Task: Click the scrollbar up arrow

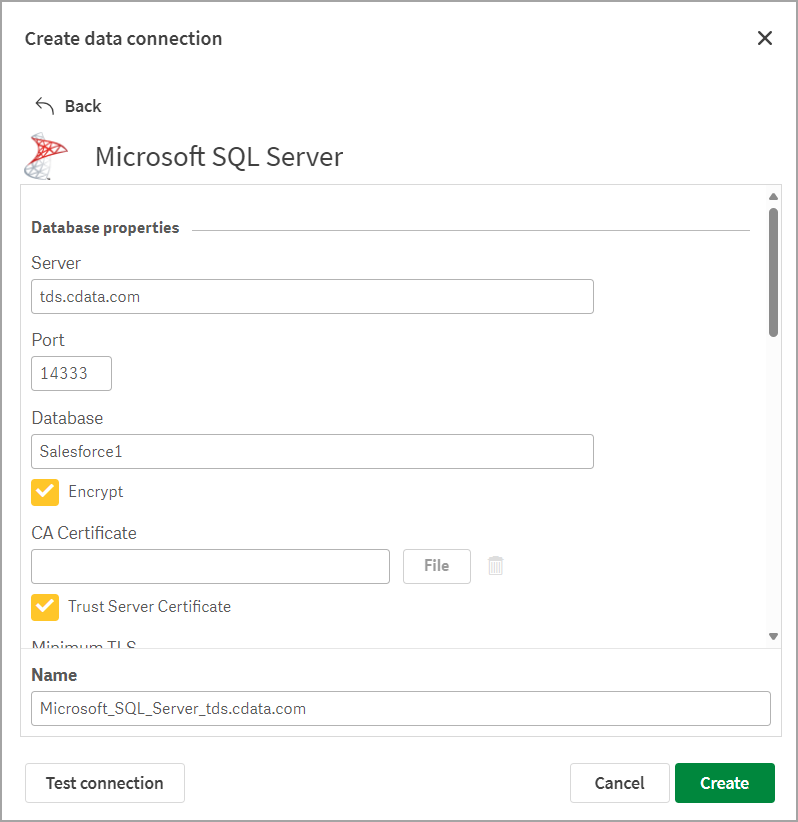Action: click(x=773, y=196)
